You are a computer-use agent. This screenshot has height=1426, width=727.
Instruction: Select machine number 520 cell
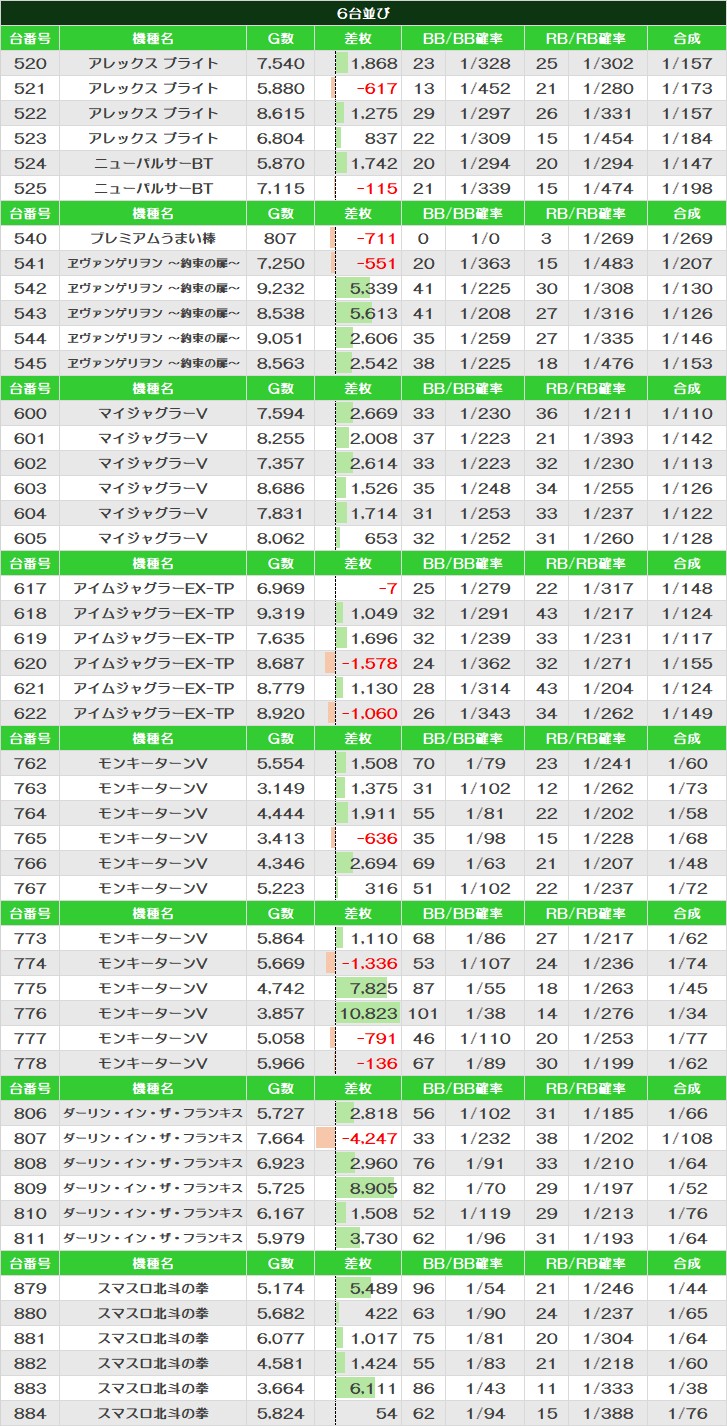pos(30,63)
